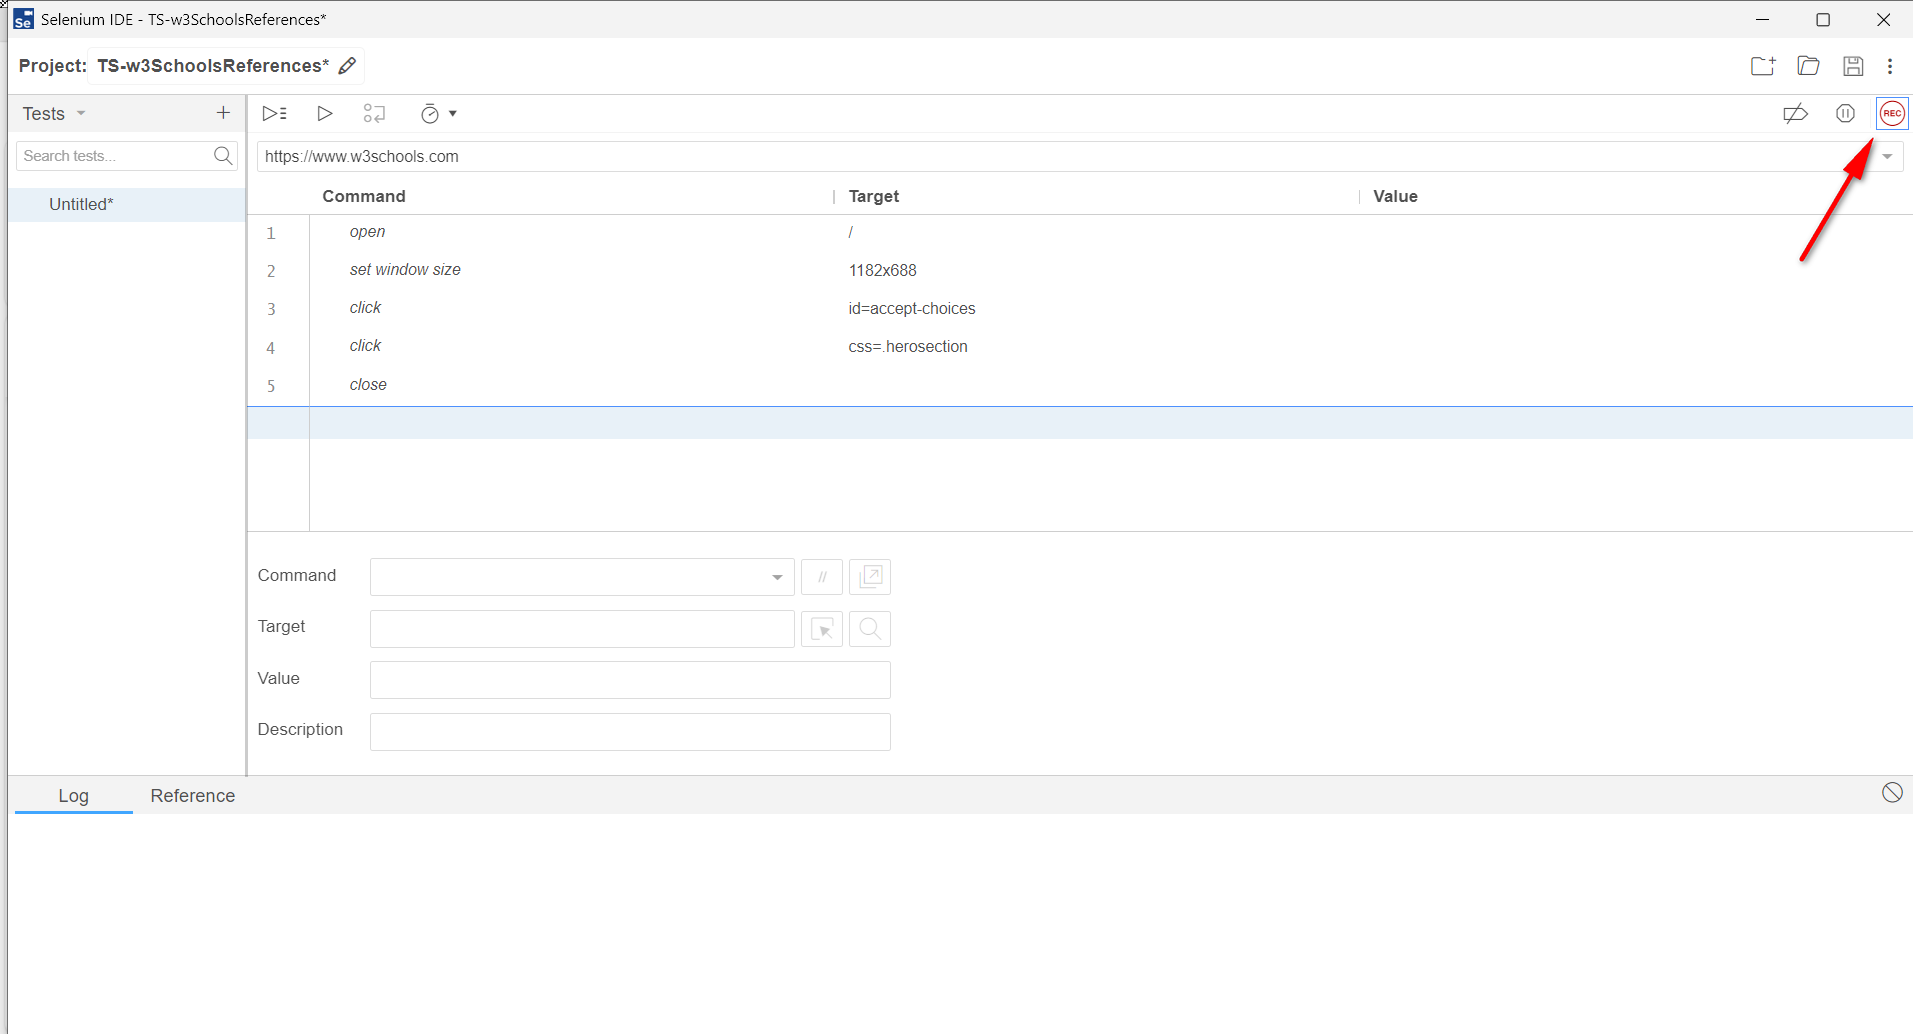Open an existing project folder icon
Screen dimensions: 1913x1034
coord(1808,66)
